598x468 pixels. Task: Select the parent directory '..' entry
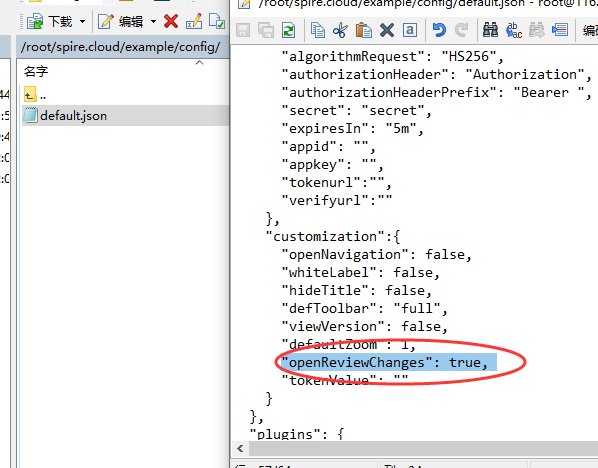(34, 95)
